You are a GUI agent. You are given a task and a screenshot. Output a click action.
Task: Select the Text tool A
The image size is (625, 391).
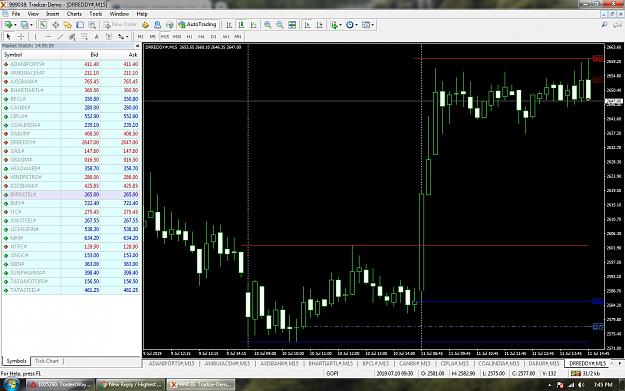pos(96,37)
